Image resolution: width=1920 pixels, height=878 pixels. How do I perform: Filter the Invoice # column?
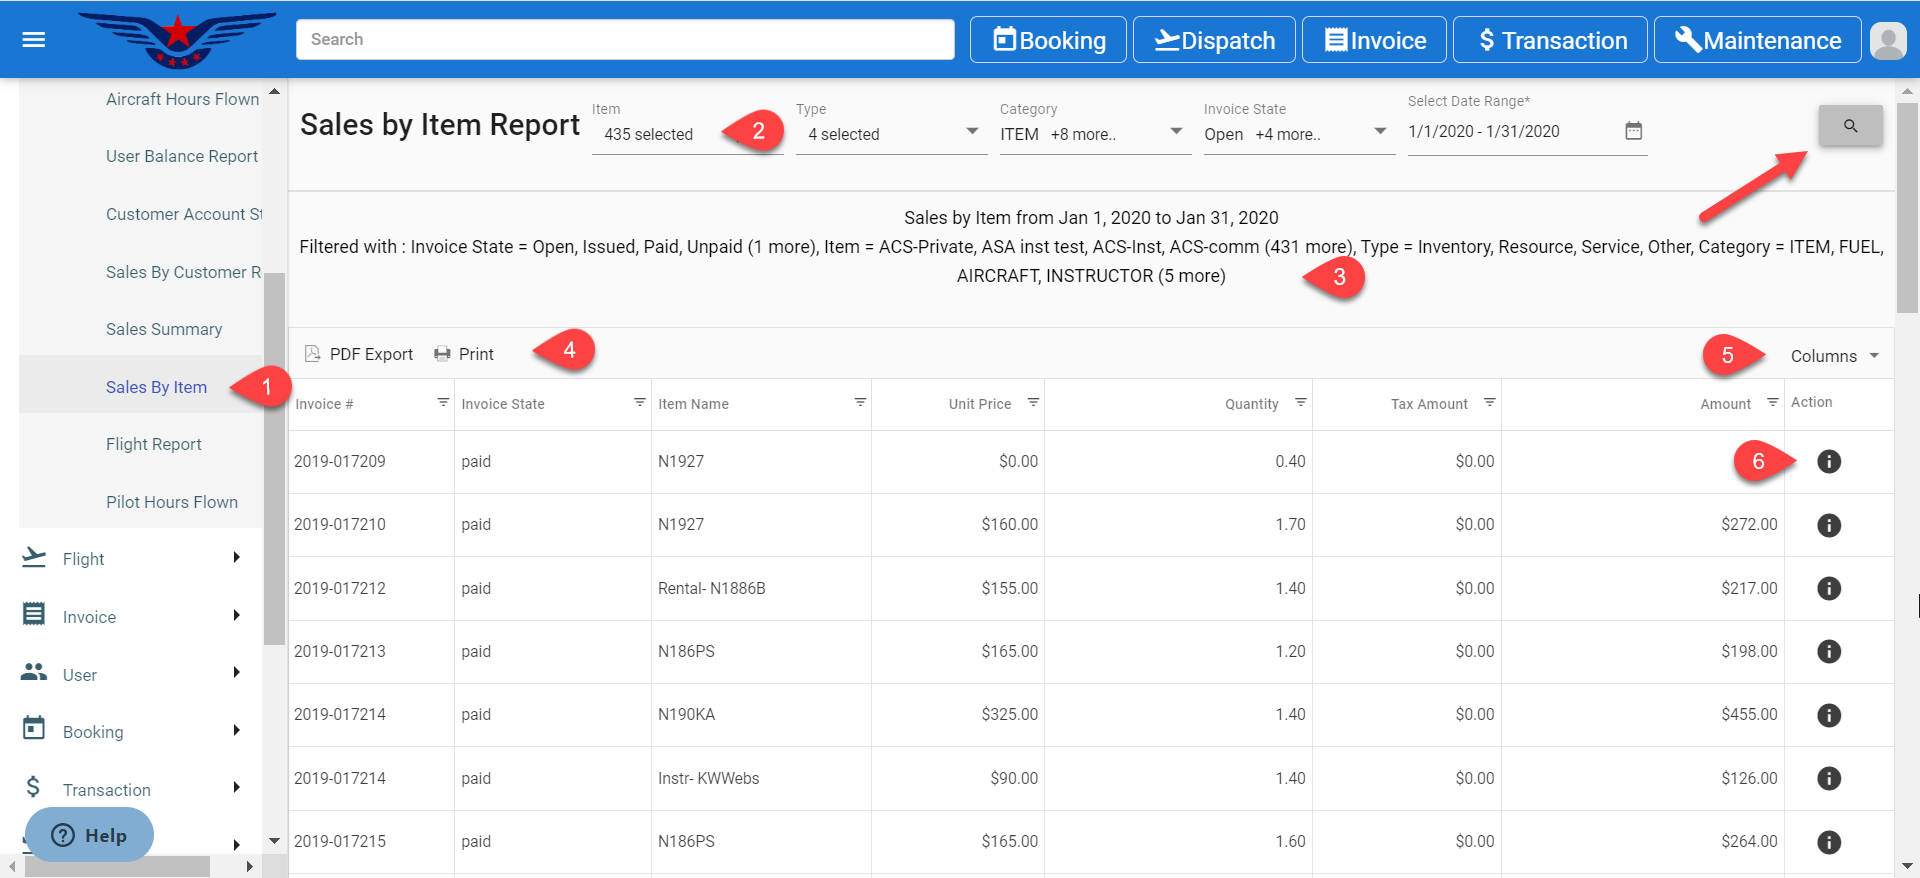(442, 402)
